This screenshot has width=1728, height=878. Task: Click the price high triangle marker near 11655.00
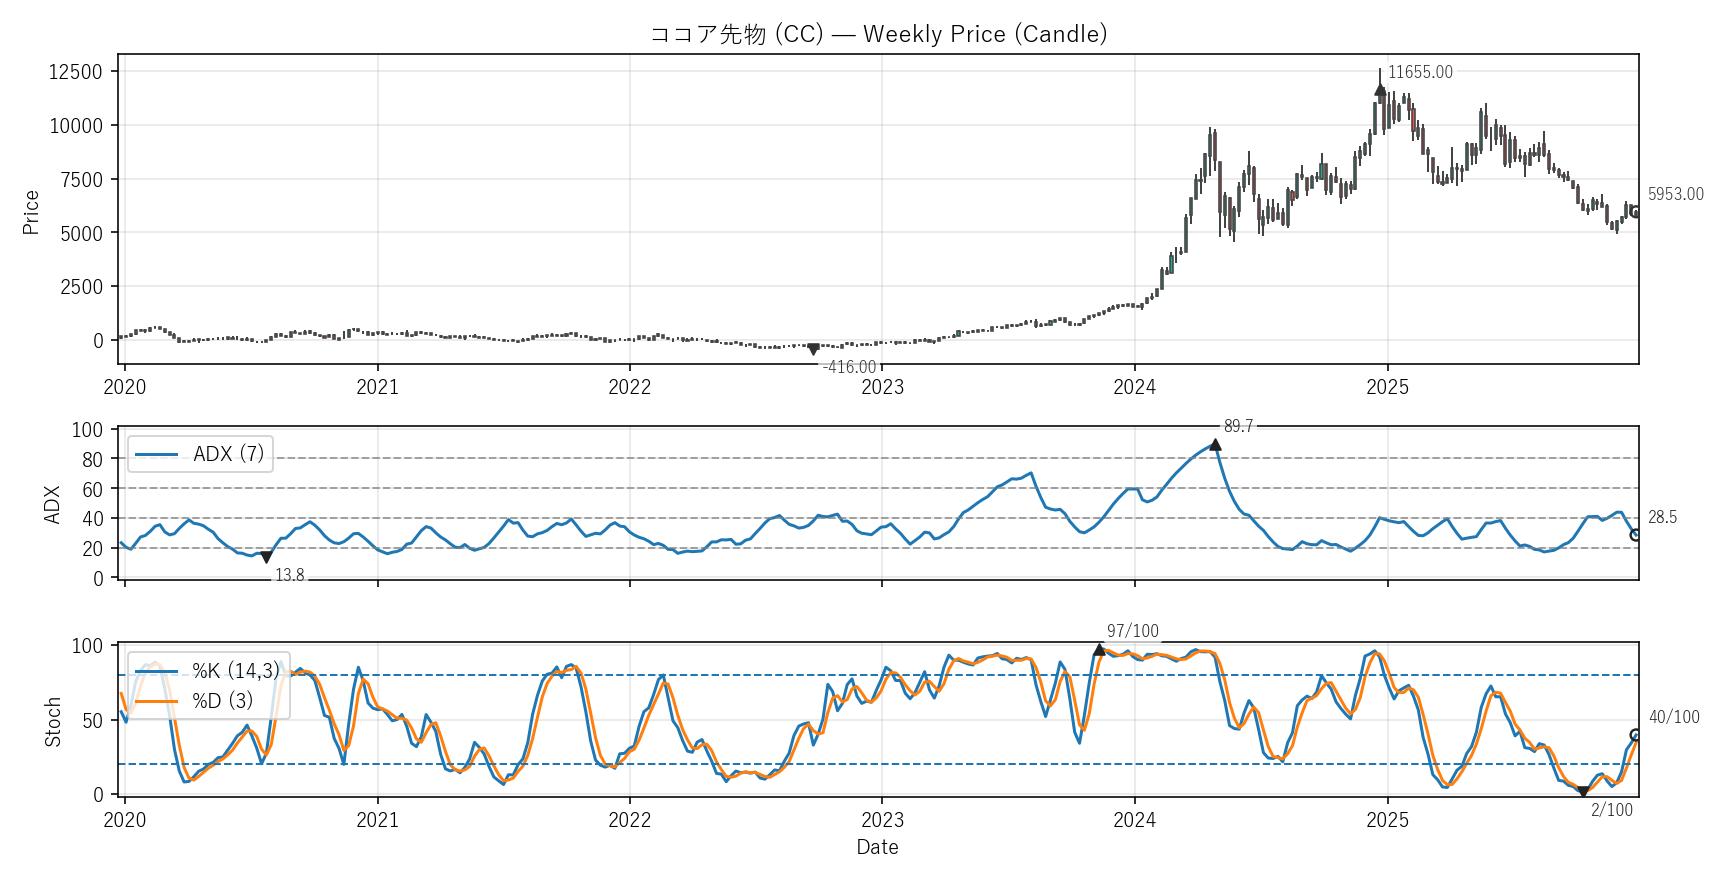click(x=1380, y=90)
